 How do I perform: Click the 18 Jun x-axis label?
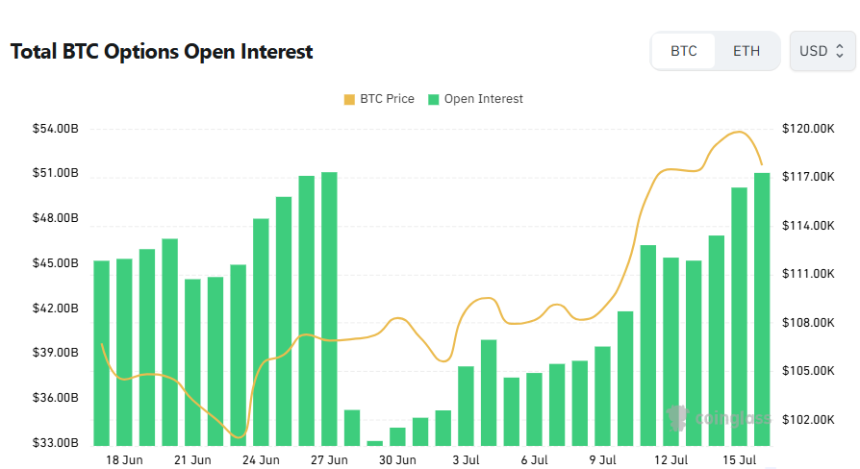[124, 460]
